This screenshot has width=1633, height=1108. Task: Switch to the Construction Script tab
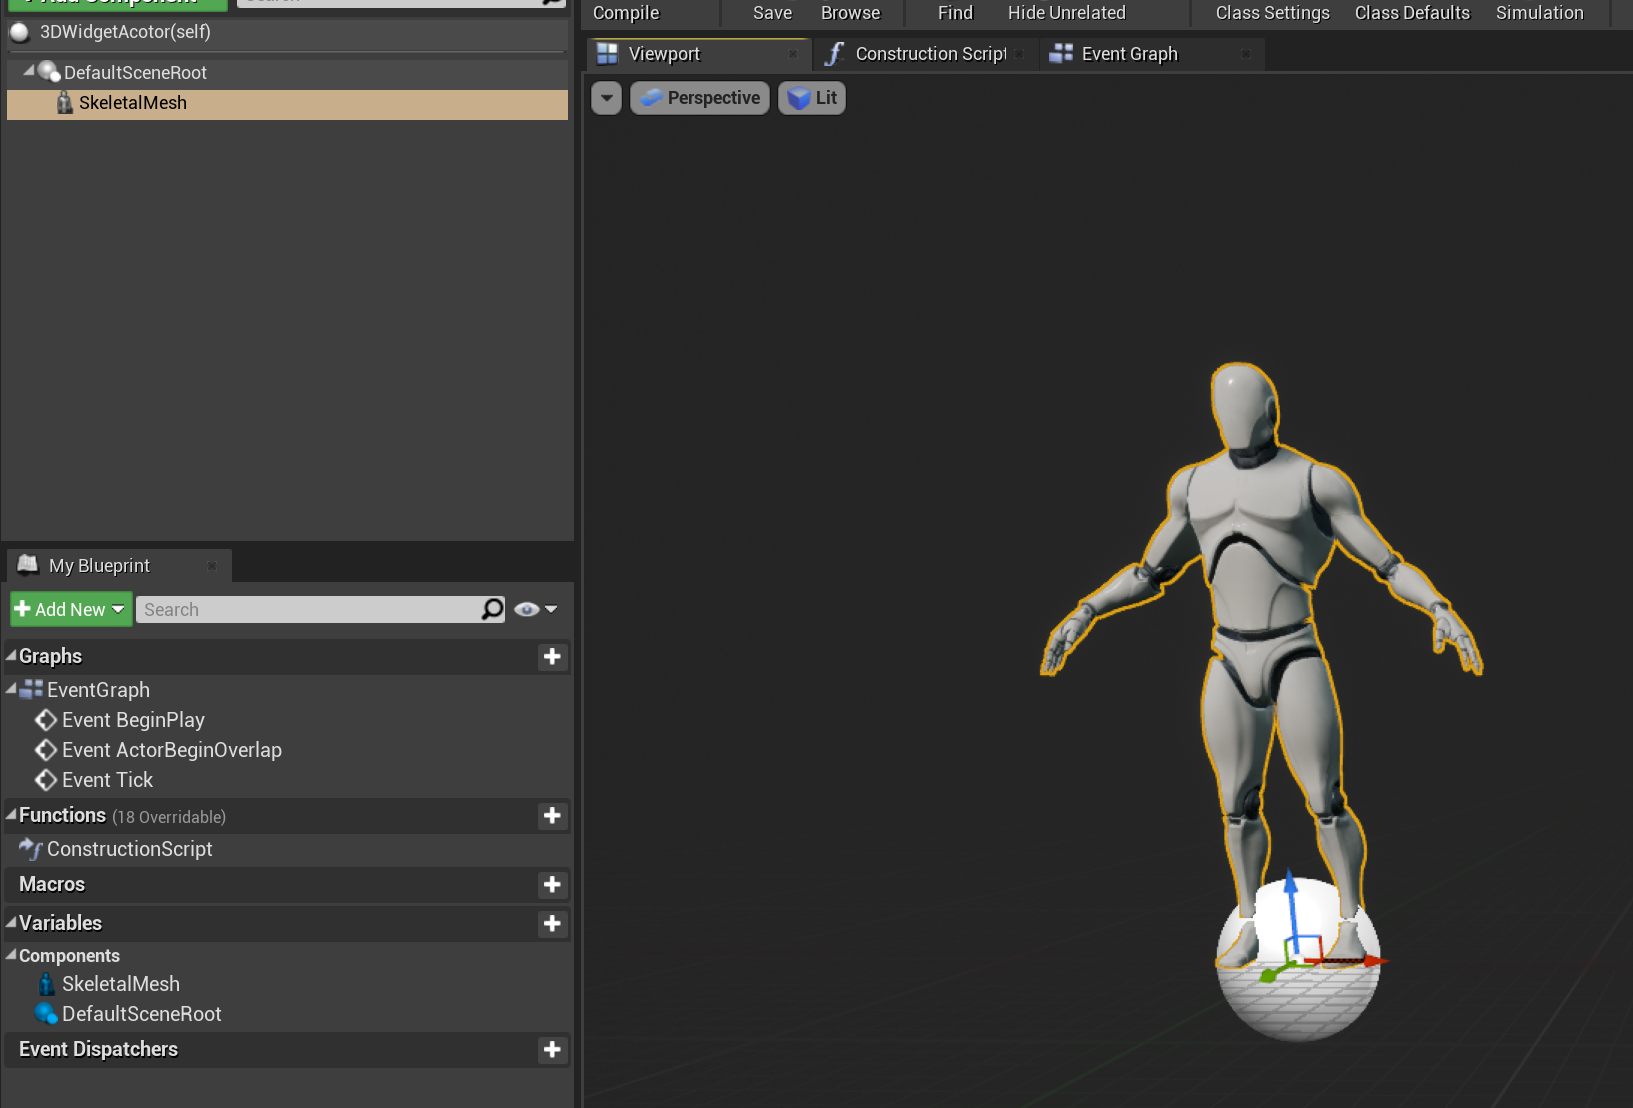click(x=928, y=53)
